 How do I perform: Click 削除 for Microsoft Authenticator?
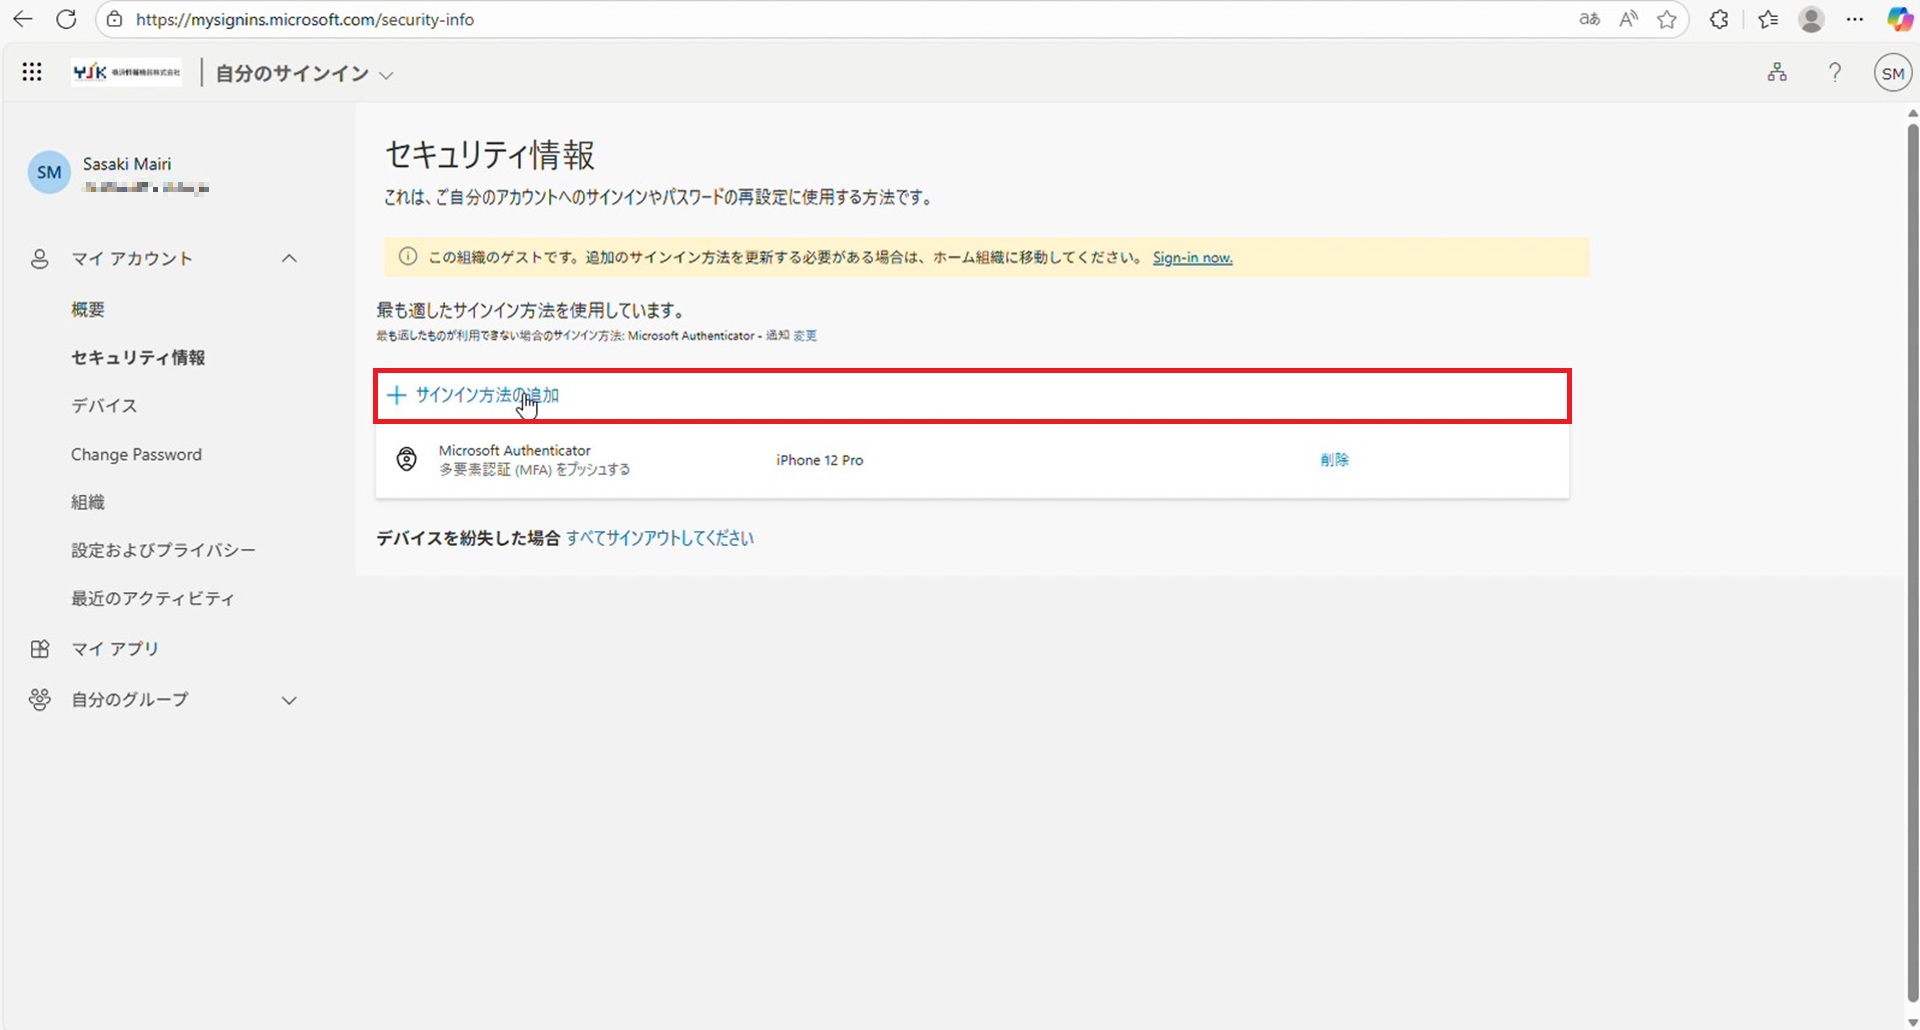(1334, 460)
